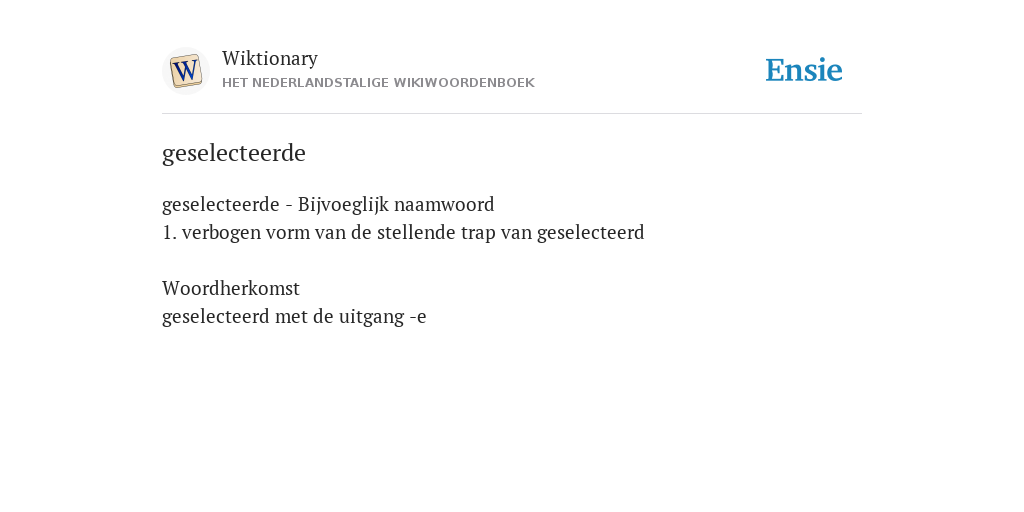Click the 'geselecteerde' page heading

point(234,153)
